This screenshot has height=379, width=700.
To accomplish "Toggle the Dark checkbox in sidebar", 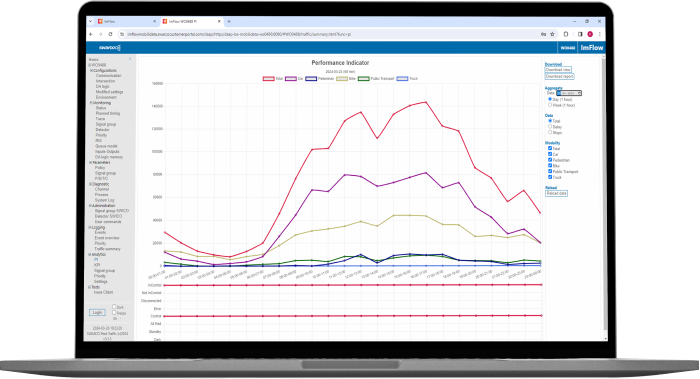I will (114, 307).
